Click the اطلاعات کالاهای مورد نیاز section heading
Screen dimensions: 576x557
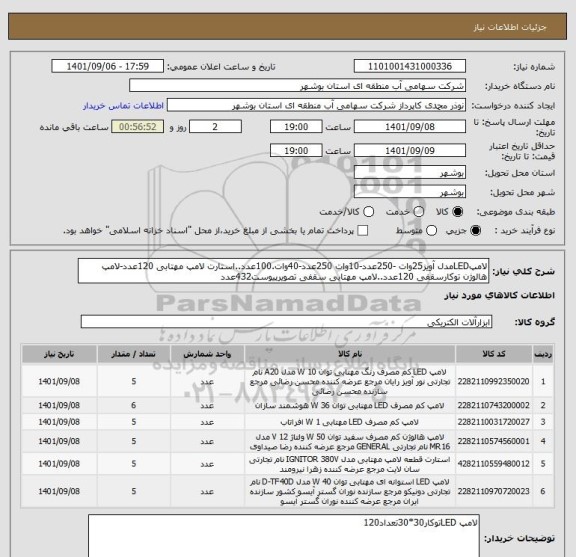click(x=500, y=295)
